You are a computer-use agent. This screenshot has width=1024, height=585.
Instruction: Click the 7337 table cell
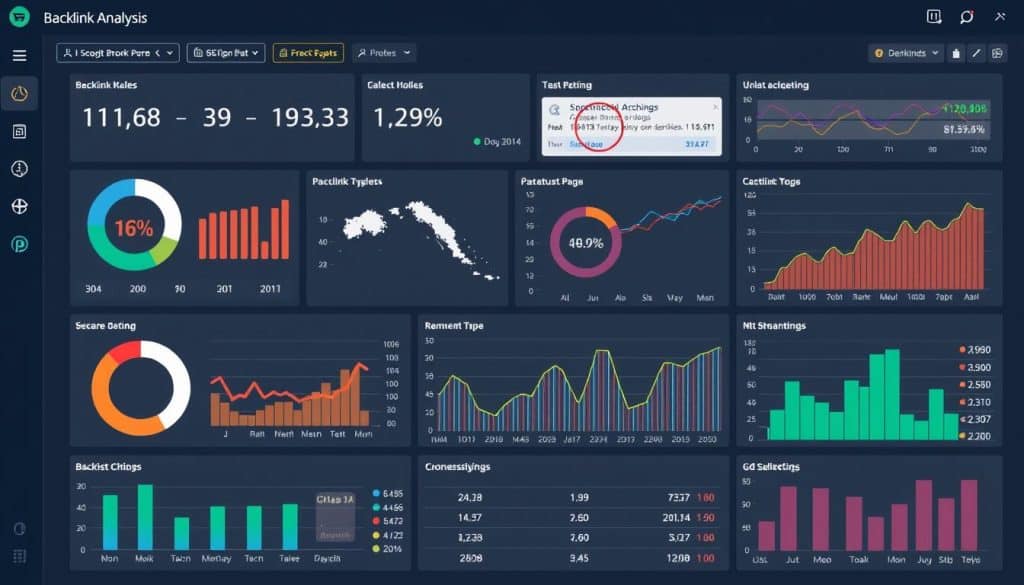click(679, 498)
